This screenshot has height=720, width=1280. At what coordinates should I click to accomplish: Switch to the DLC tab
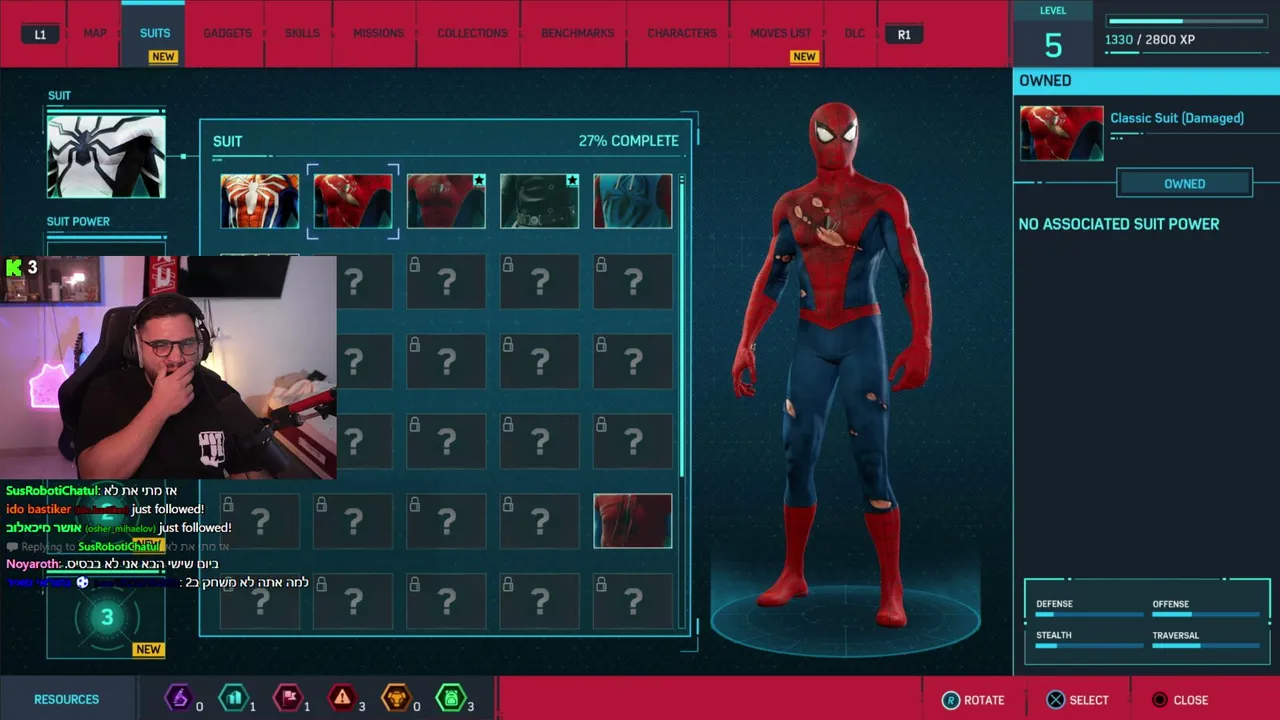[854, 33]
